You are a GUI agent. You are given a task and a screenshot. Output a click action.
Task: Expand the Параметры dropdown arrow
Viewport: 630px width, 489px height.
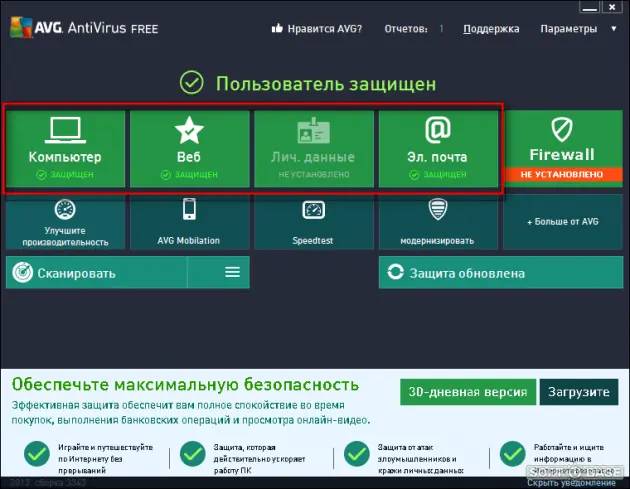(614, 29)
